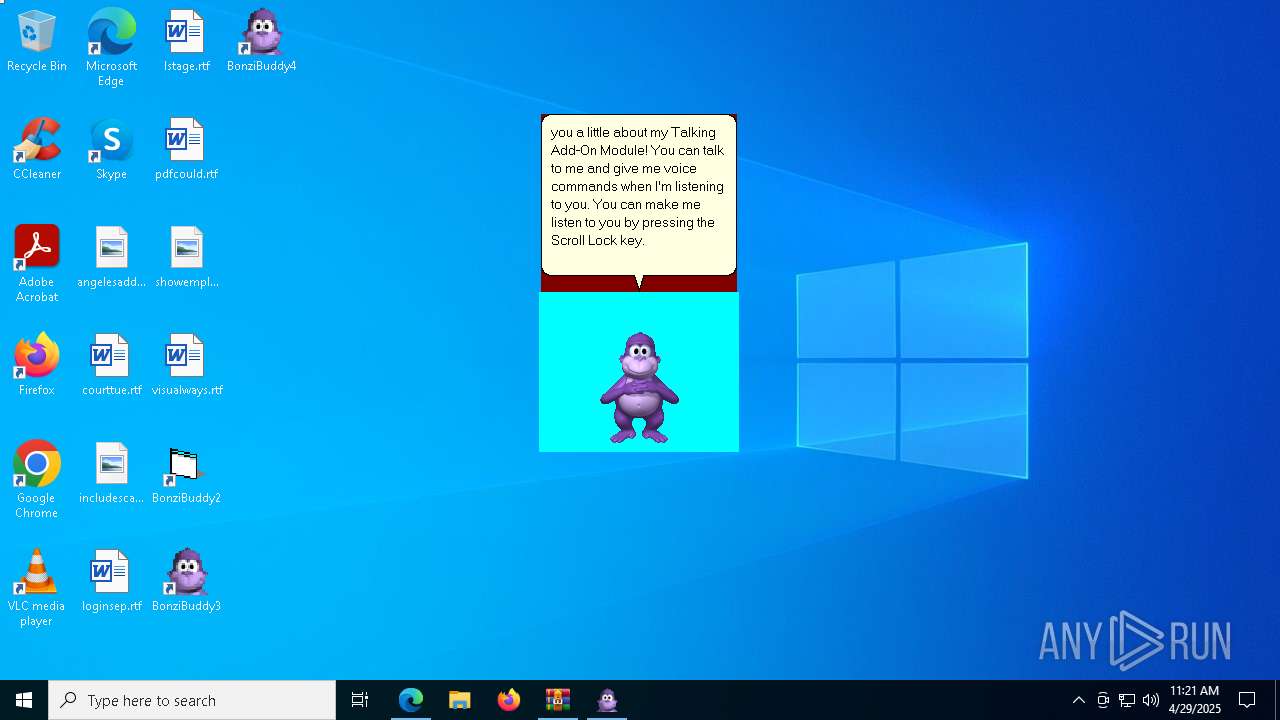The image size is (1280, 720).
Task: Click the Meet Now tray icon
Action: (x=1103, y=700)
